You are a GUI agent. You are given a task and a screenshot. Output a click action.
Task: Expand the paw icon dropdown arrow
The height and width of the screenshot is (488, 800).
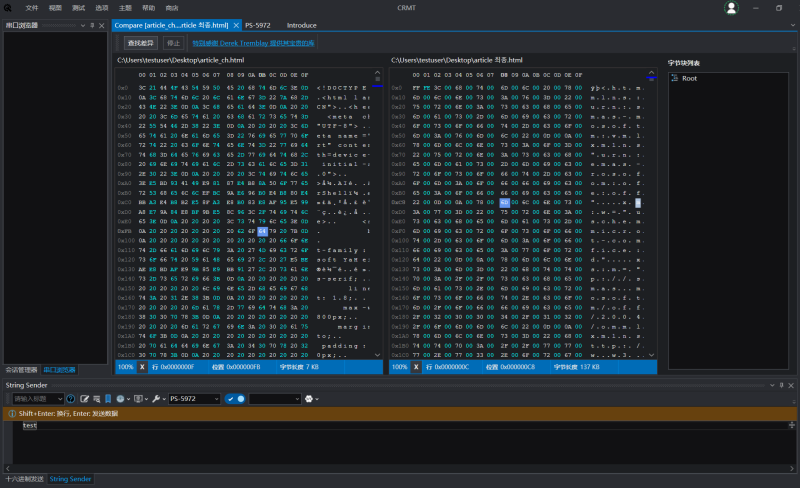click(x=317, y=399)
